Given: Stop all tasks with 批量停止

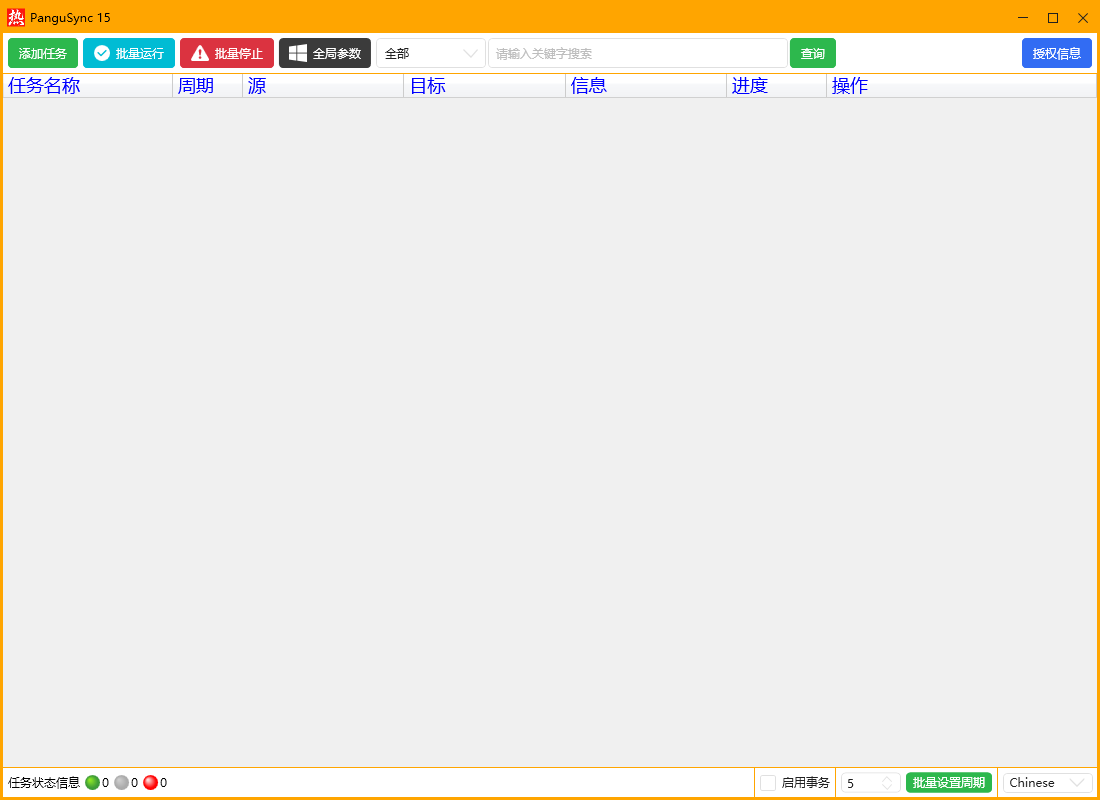Looking at the screenshot, I should click(227, 53).
